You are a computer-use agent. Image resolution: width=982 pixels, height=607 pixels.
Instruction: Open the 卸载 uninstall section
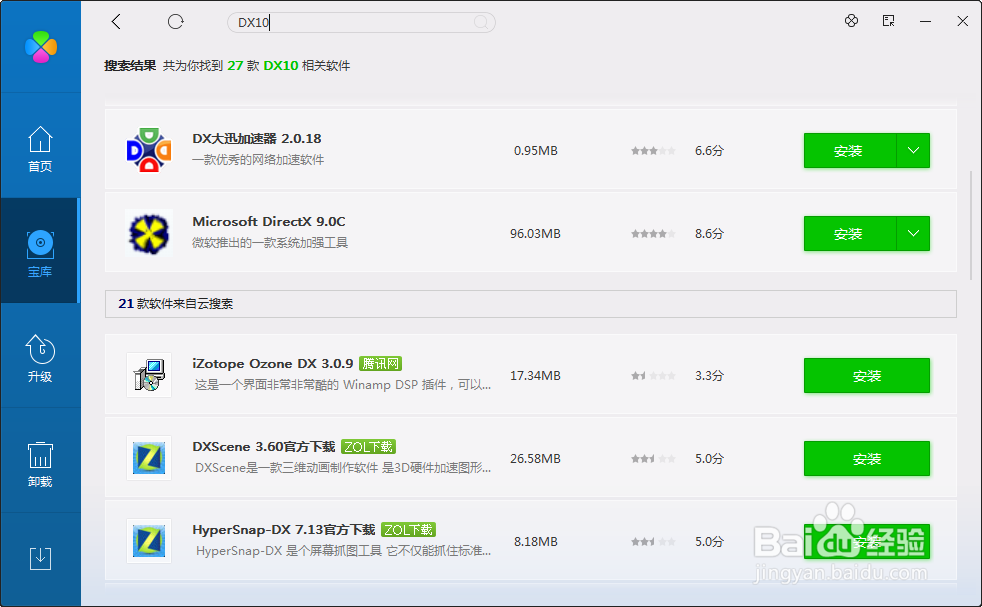tap(40, 464)
